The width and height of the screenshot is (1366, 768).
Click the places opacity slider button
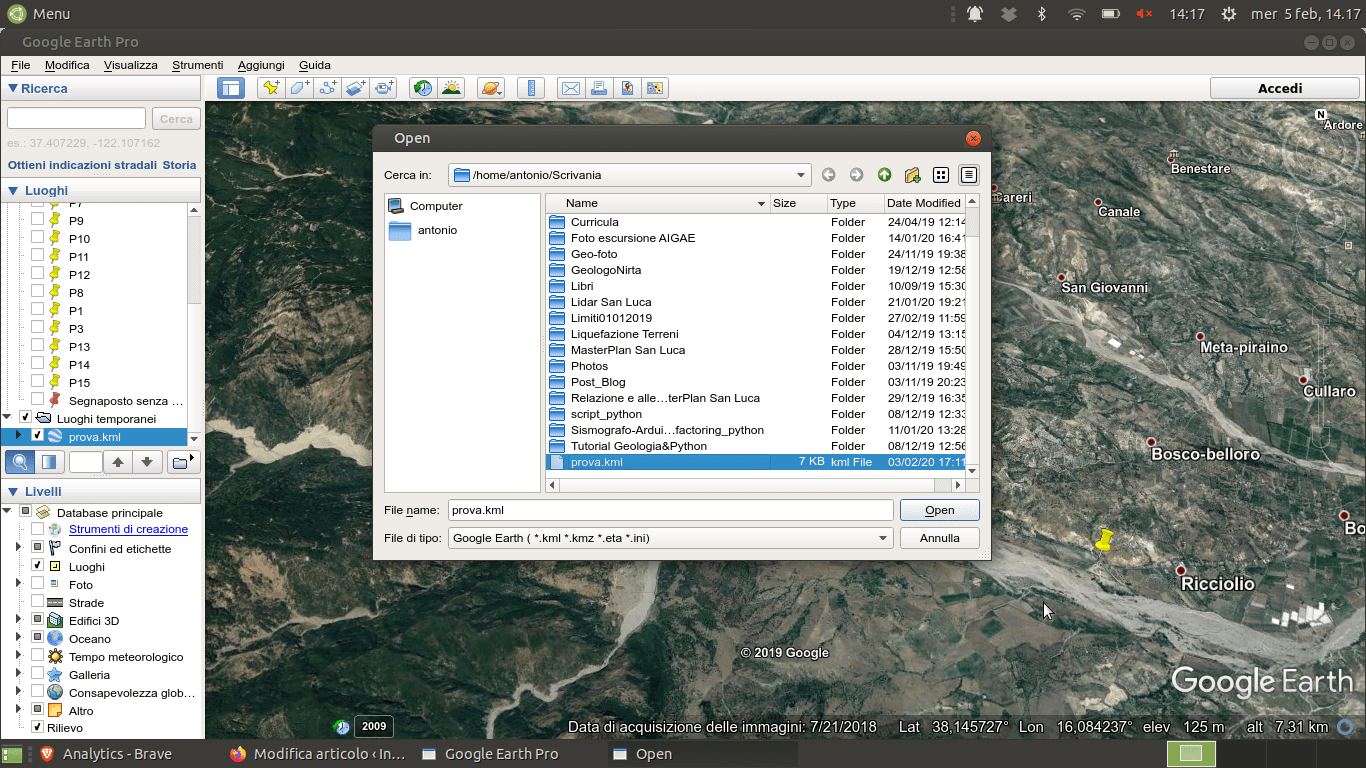coord(49,462)
